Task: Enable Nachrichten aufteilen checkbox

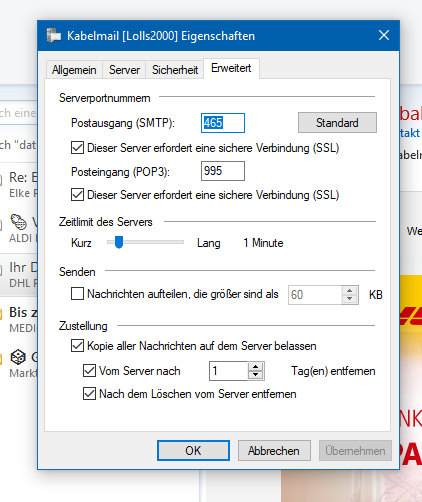Action: pyautogui.click(x=77, y=294)
